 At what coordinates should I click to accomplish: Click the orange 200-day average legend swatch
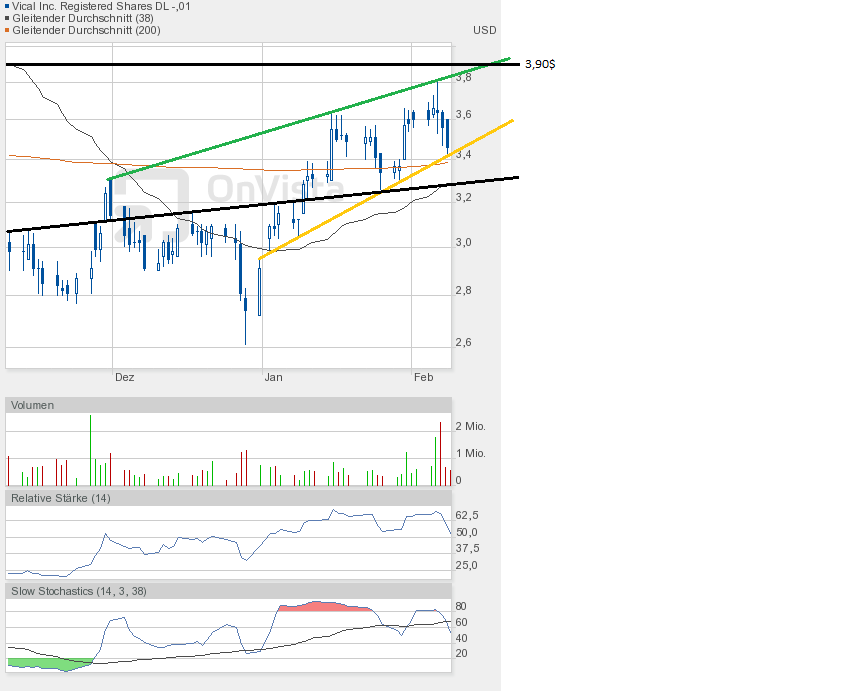tap(8, 30)
